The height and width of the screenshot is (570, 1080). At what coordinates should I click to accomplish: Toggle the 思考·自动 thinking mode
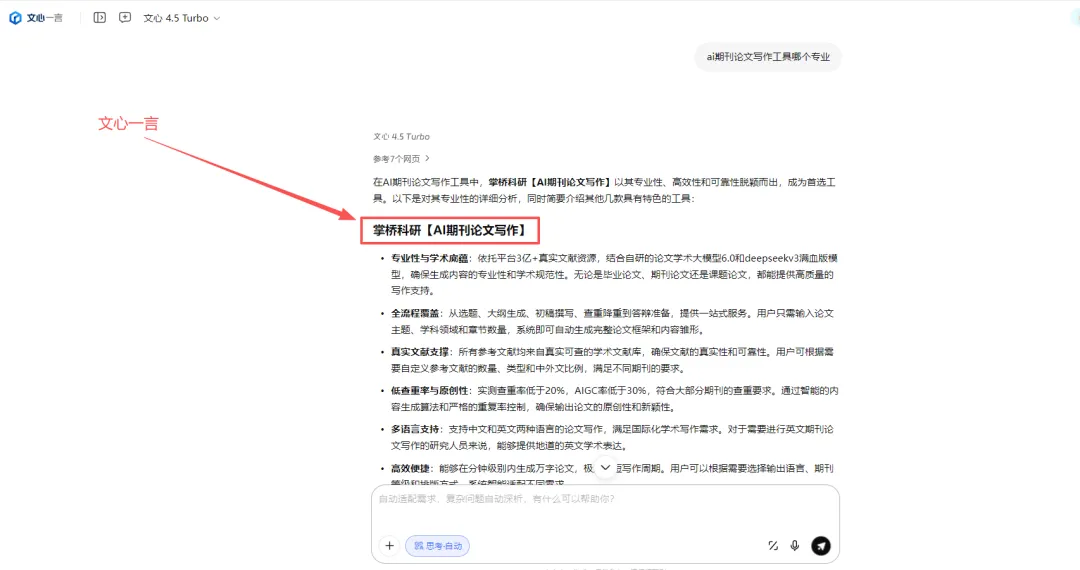point(438,546)
